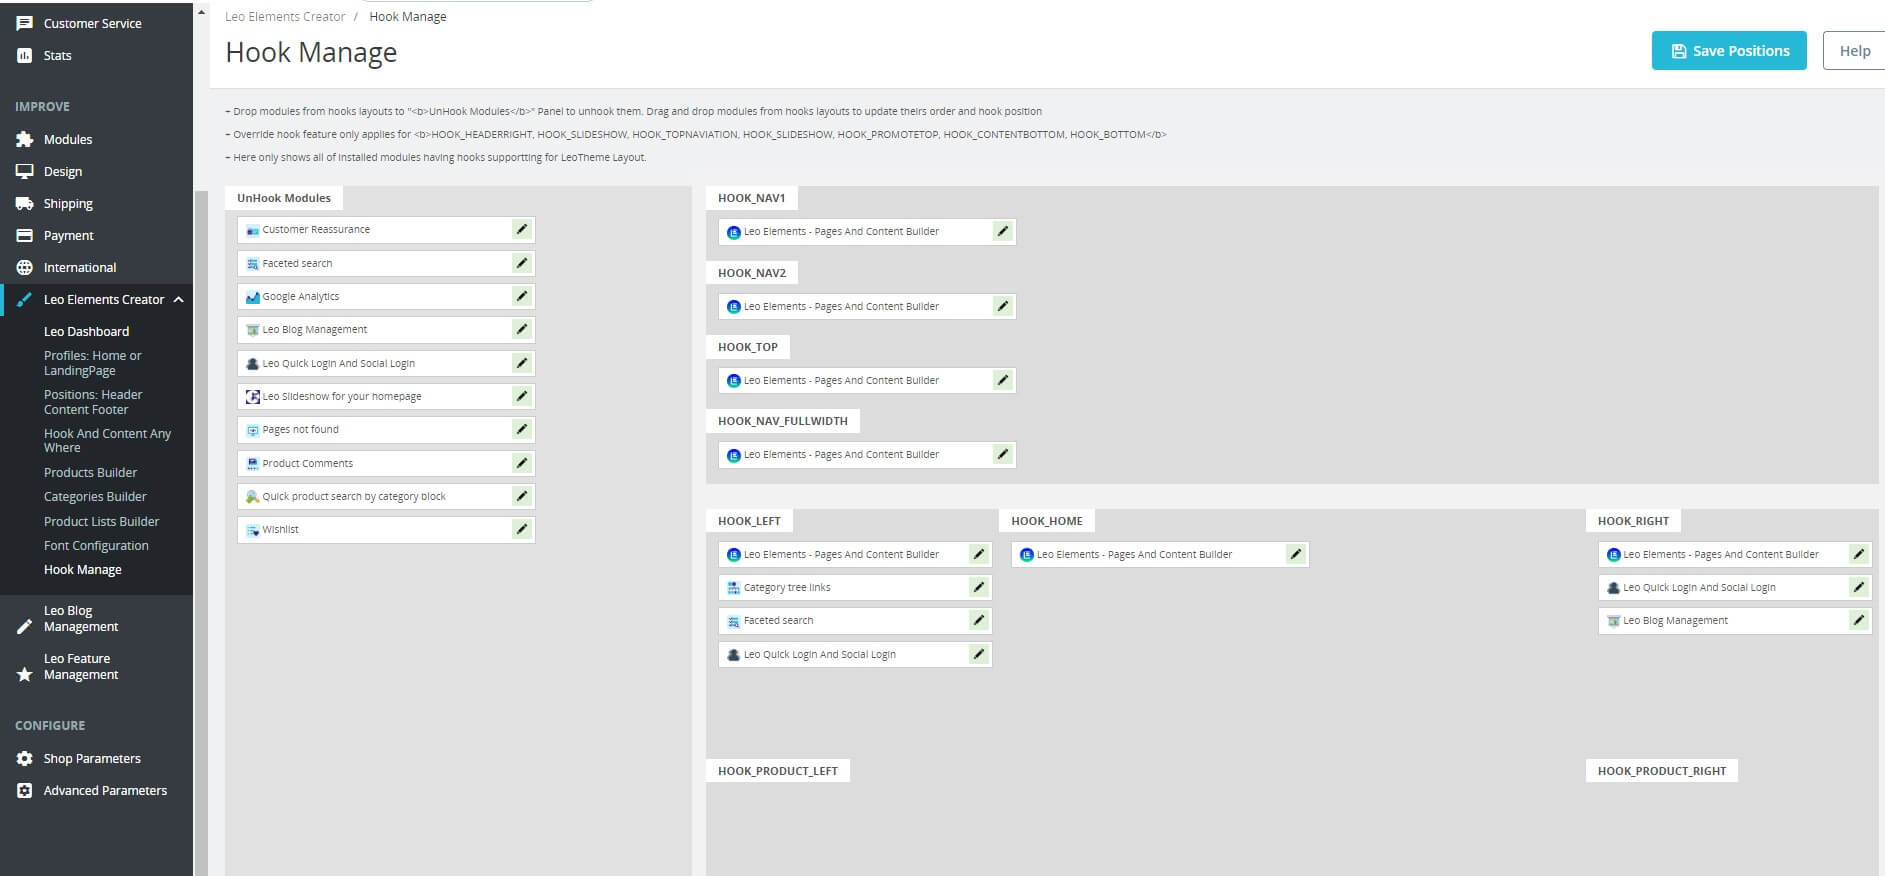Screen dimensions: 1885x876
Task: Edit the Category tree links module
Action: point(978,588)
